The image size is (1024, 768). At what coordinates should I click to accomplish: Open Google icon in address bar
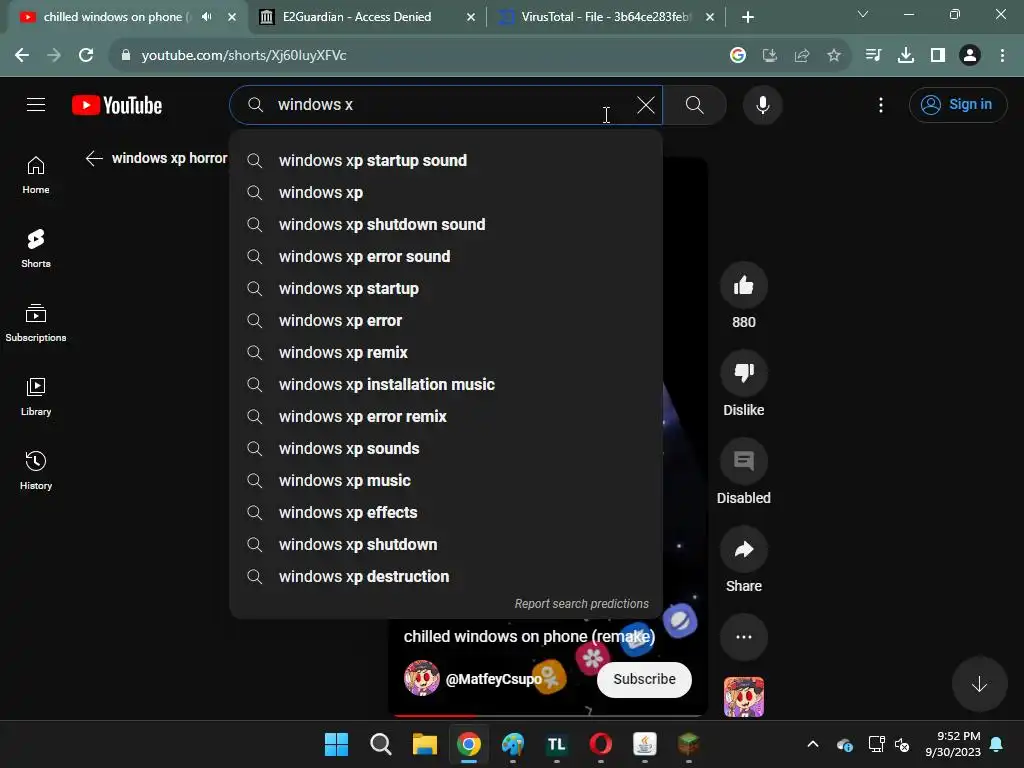(737, 56)
